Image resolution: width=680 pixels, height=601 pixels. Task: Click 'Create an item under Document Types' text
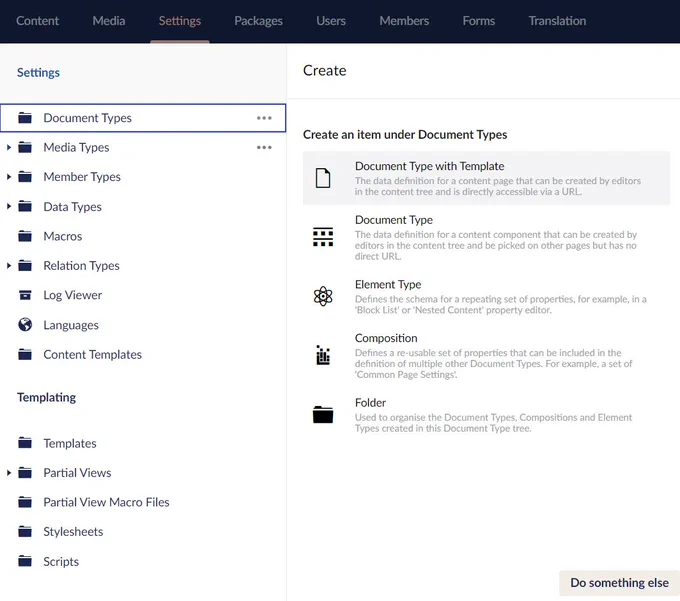click(405, 134)
